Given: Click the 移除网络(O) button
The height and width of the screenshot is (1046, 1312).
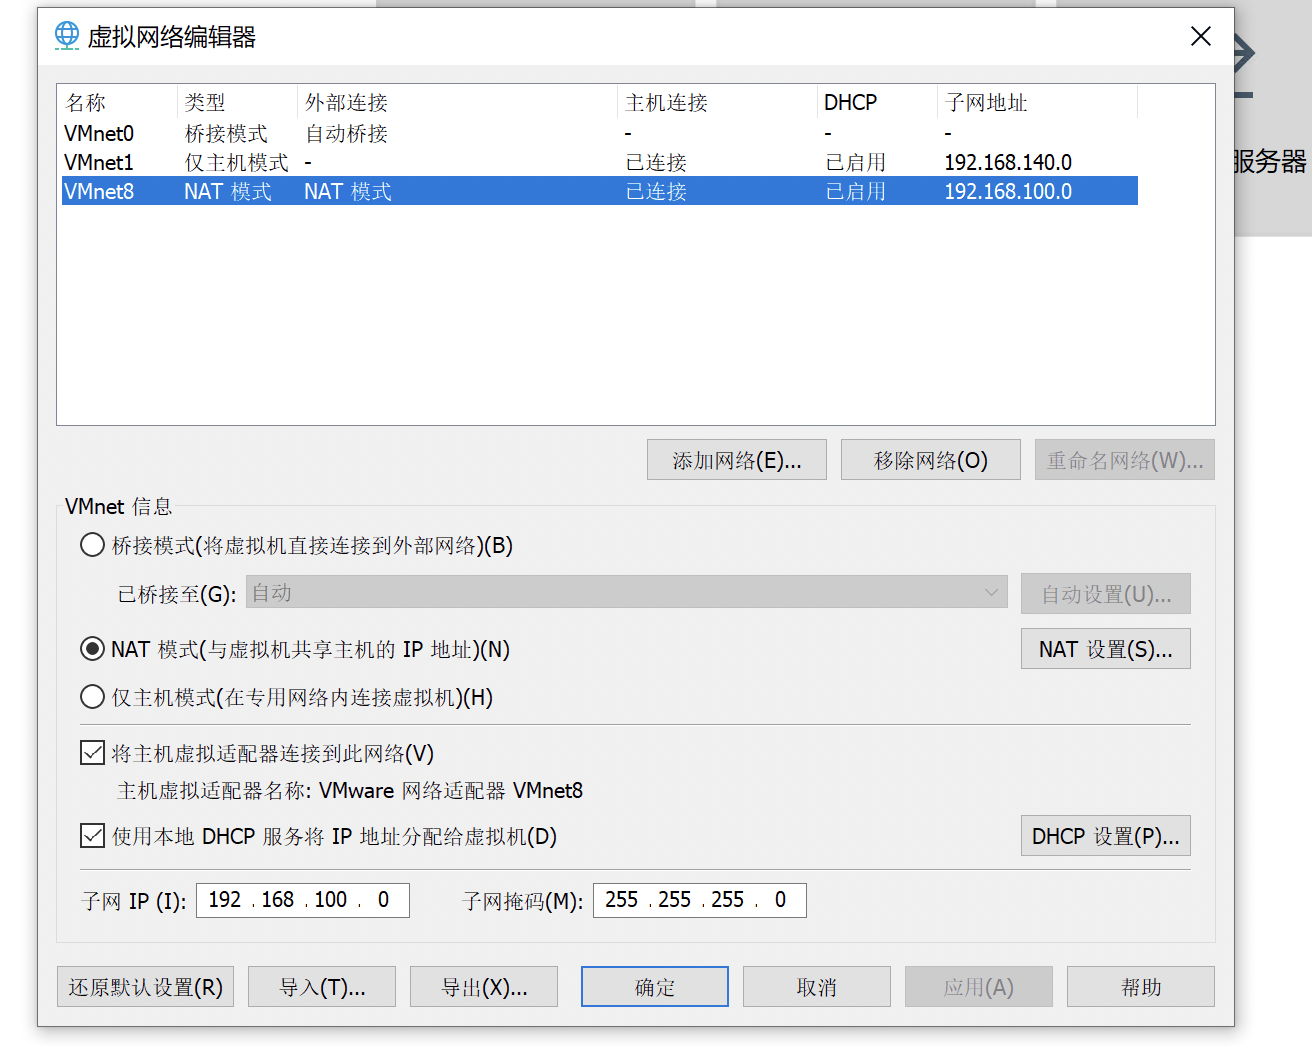Looking at the screenshot, I should coord(930,460).
